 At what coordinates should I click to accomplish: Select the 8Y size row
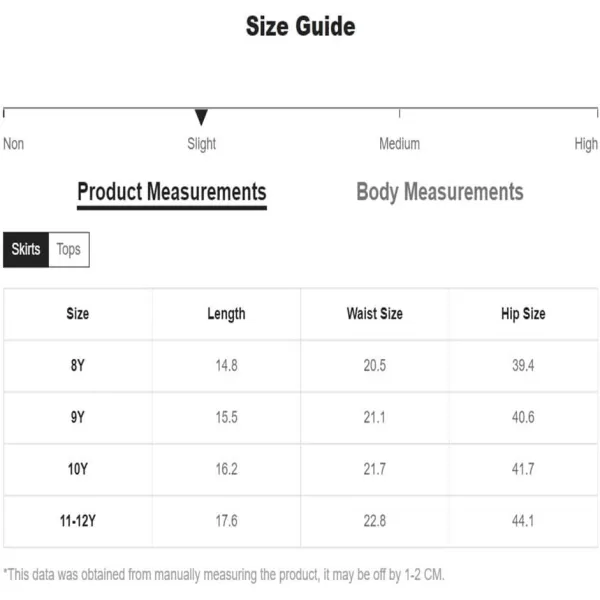301,366
